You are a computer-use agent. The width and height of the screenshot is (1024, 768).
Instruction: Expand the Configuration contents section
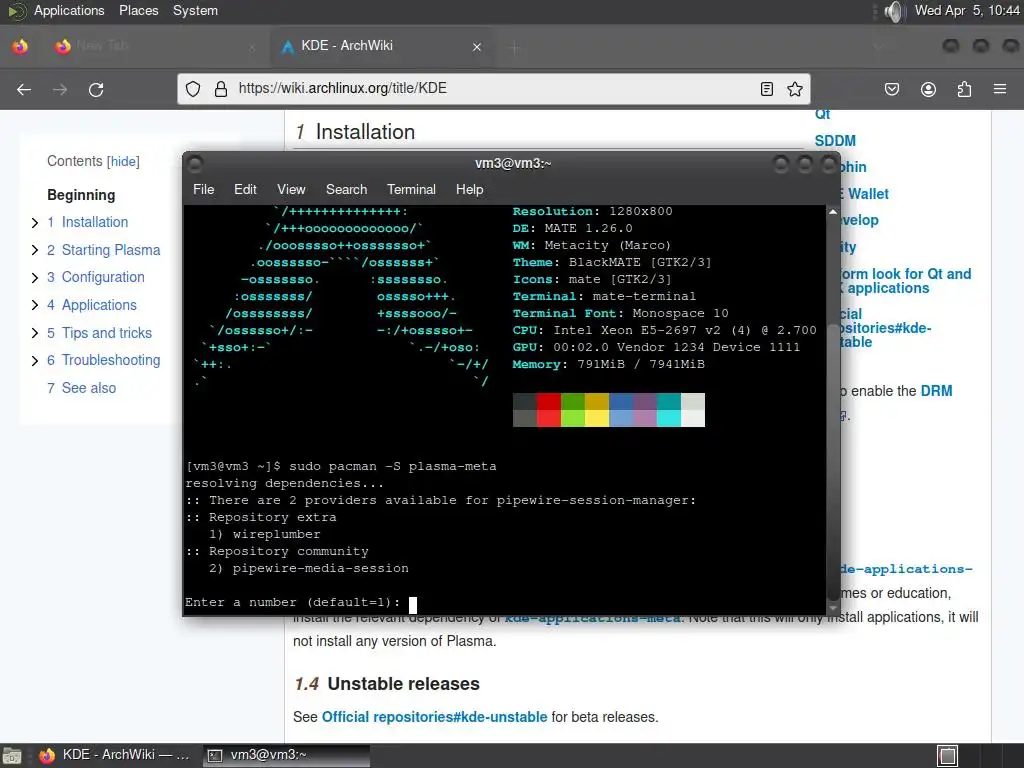(35, 278)
